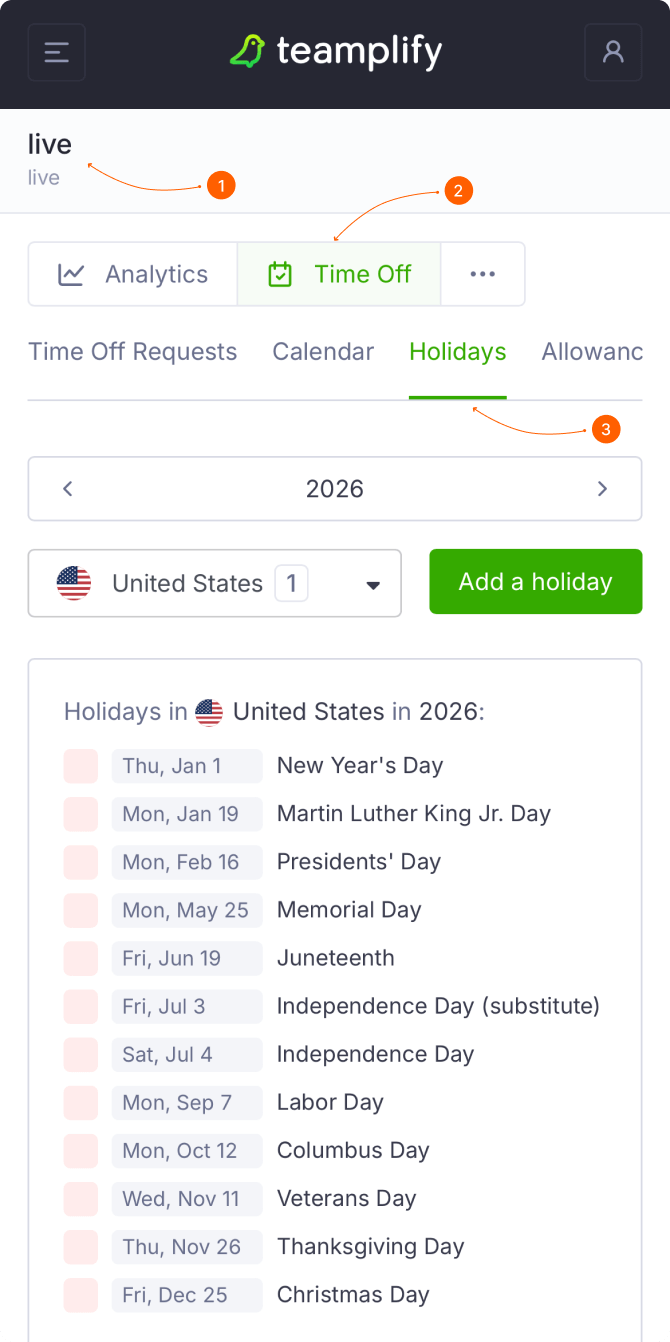The image size is (670, 1342).
Task: Switch to the Calendar tab
Action: (323, 352)
